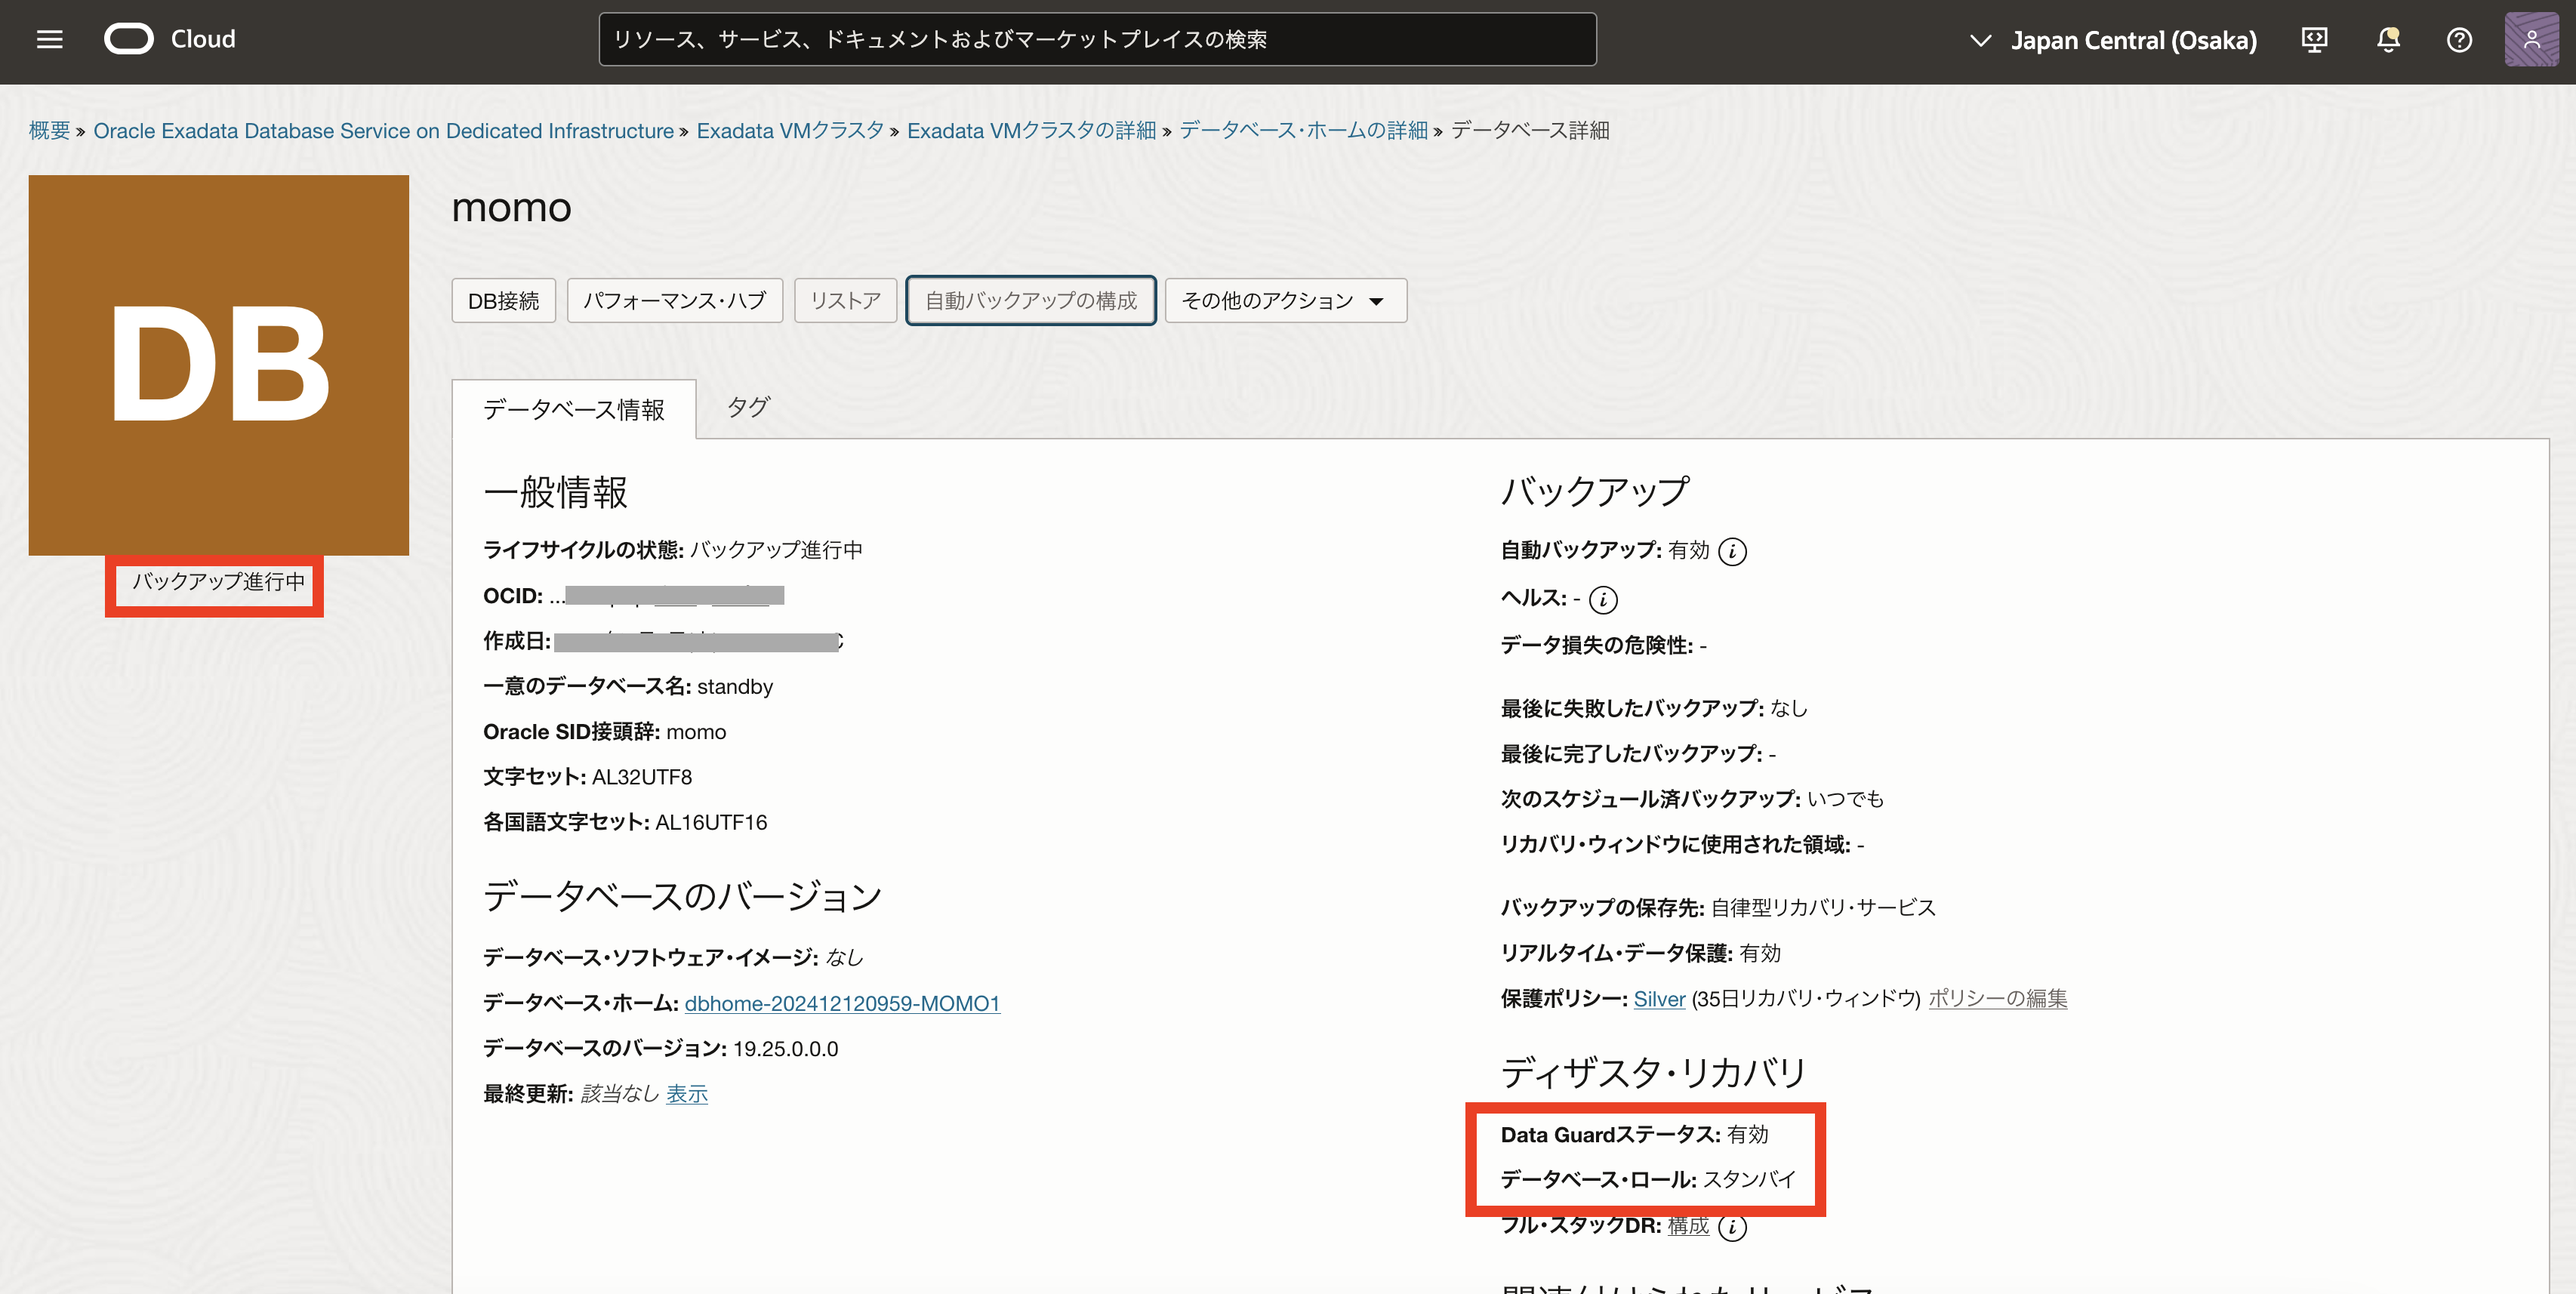
Task: Select the データベース情報 tab
Action: click(573, 410)
